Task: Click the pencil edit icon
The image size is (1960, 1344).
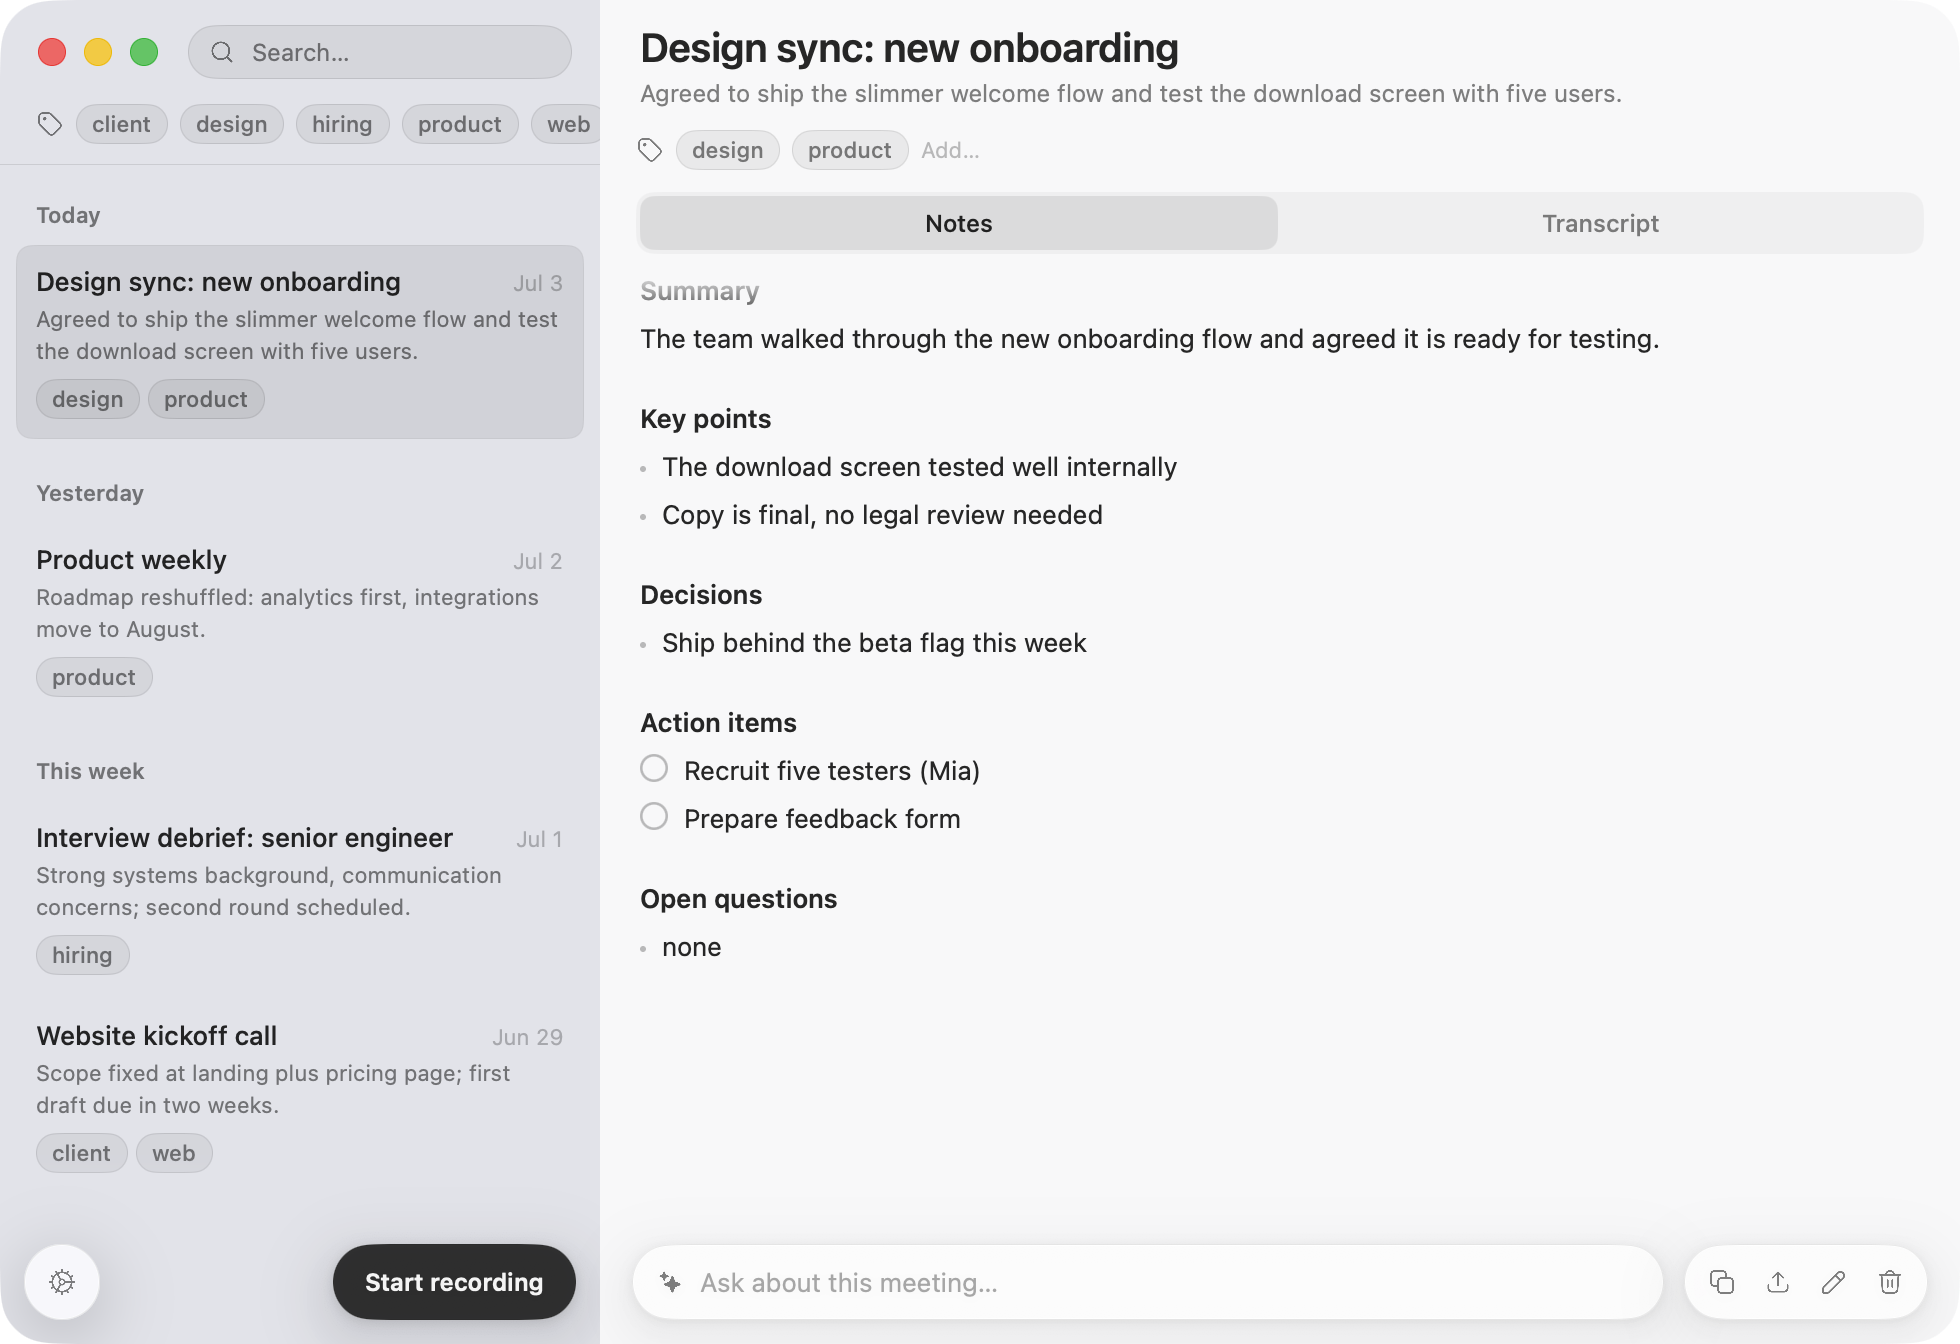Action: pyautogui.click(x=1834, y=1282)
